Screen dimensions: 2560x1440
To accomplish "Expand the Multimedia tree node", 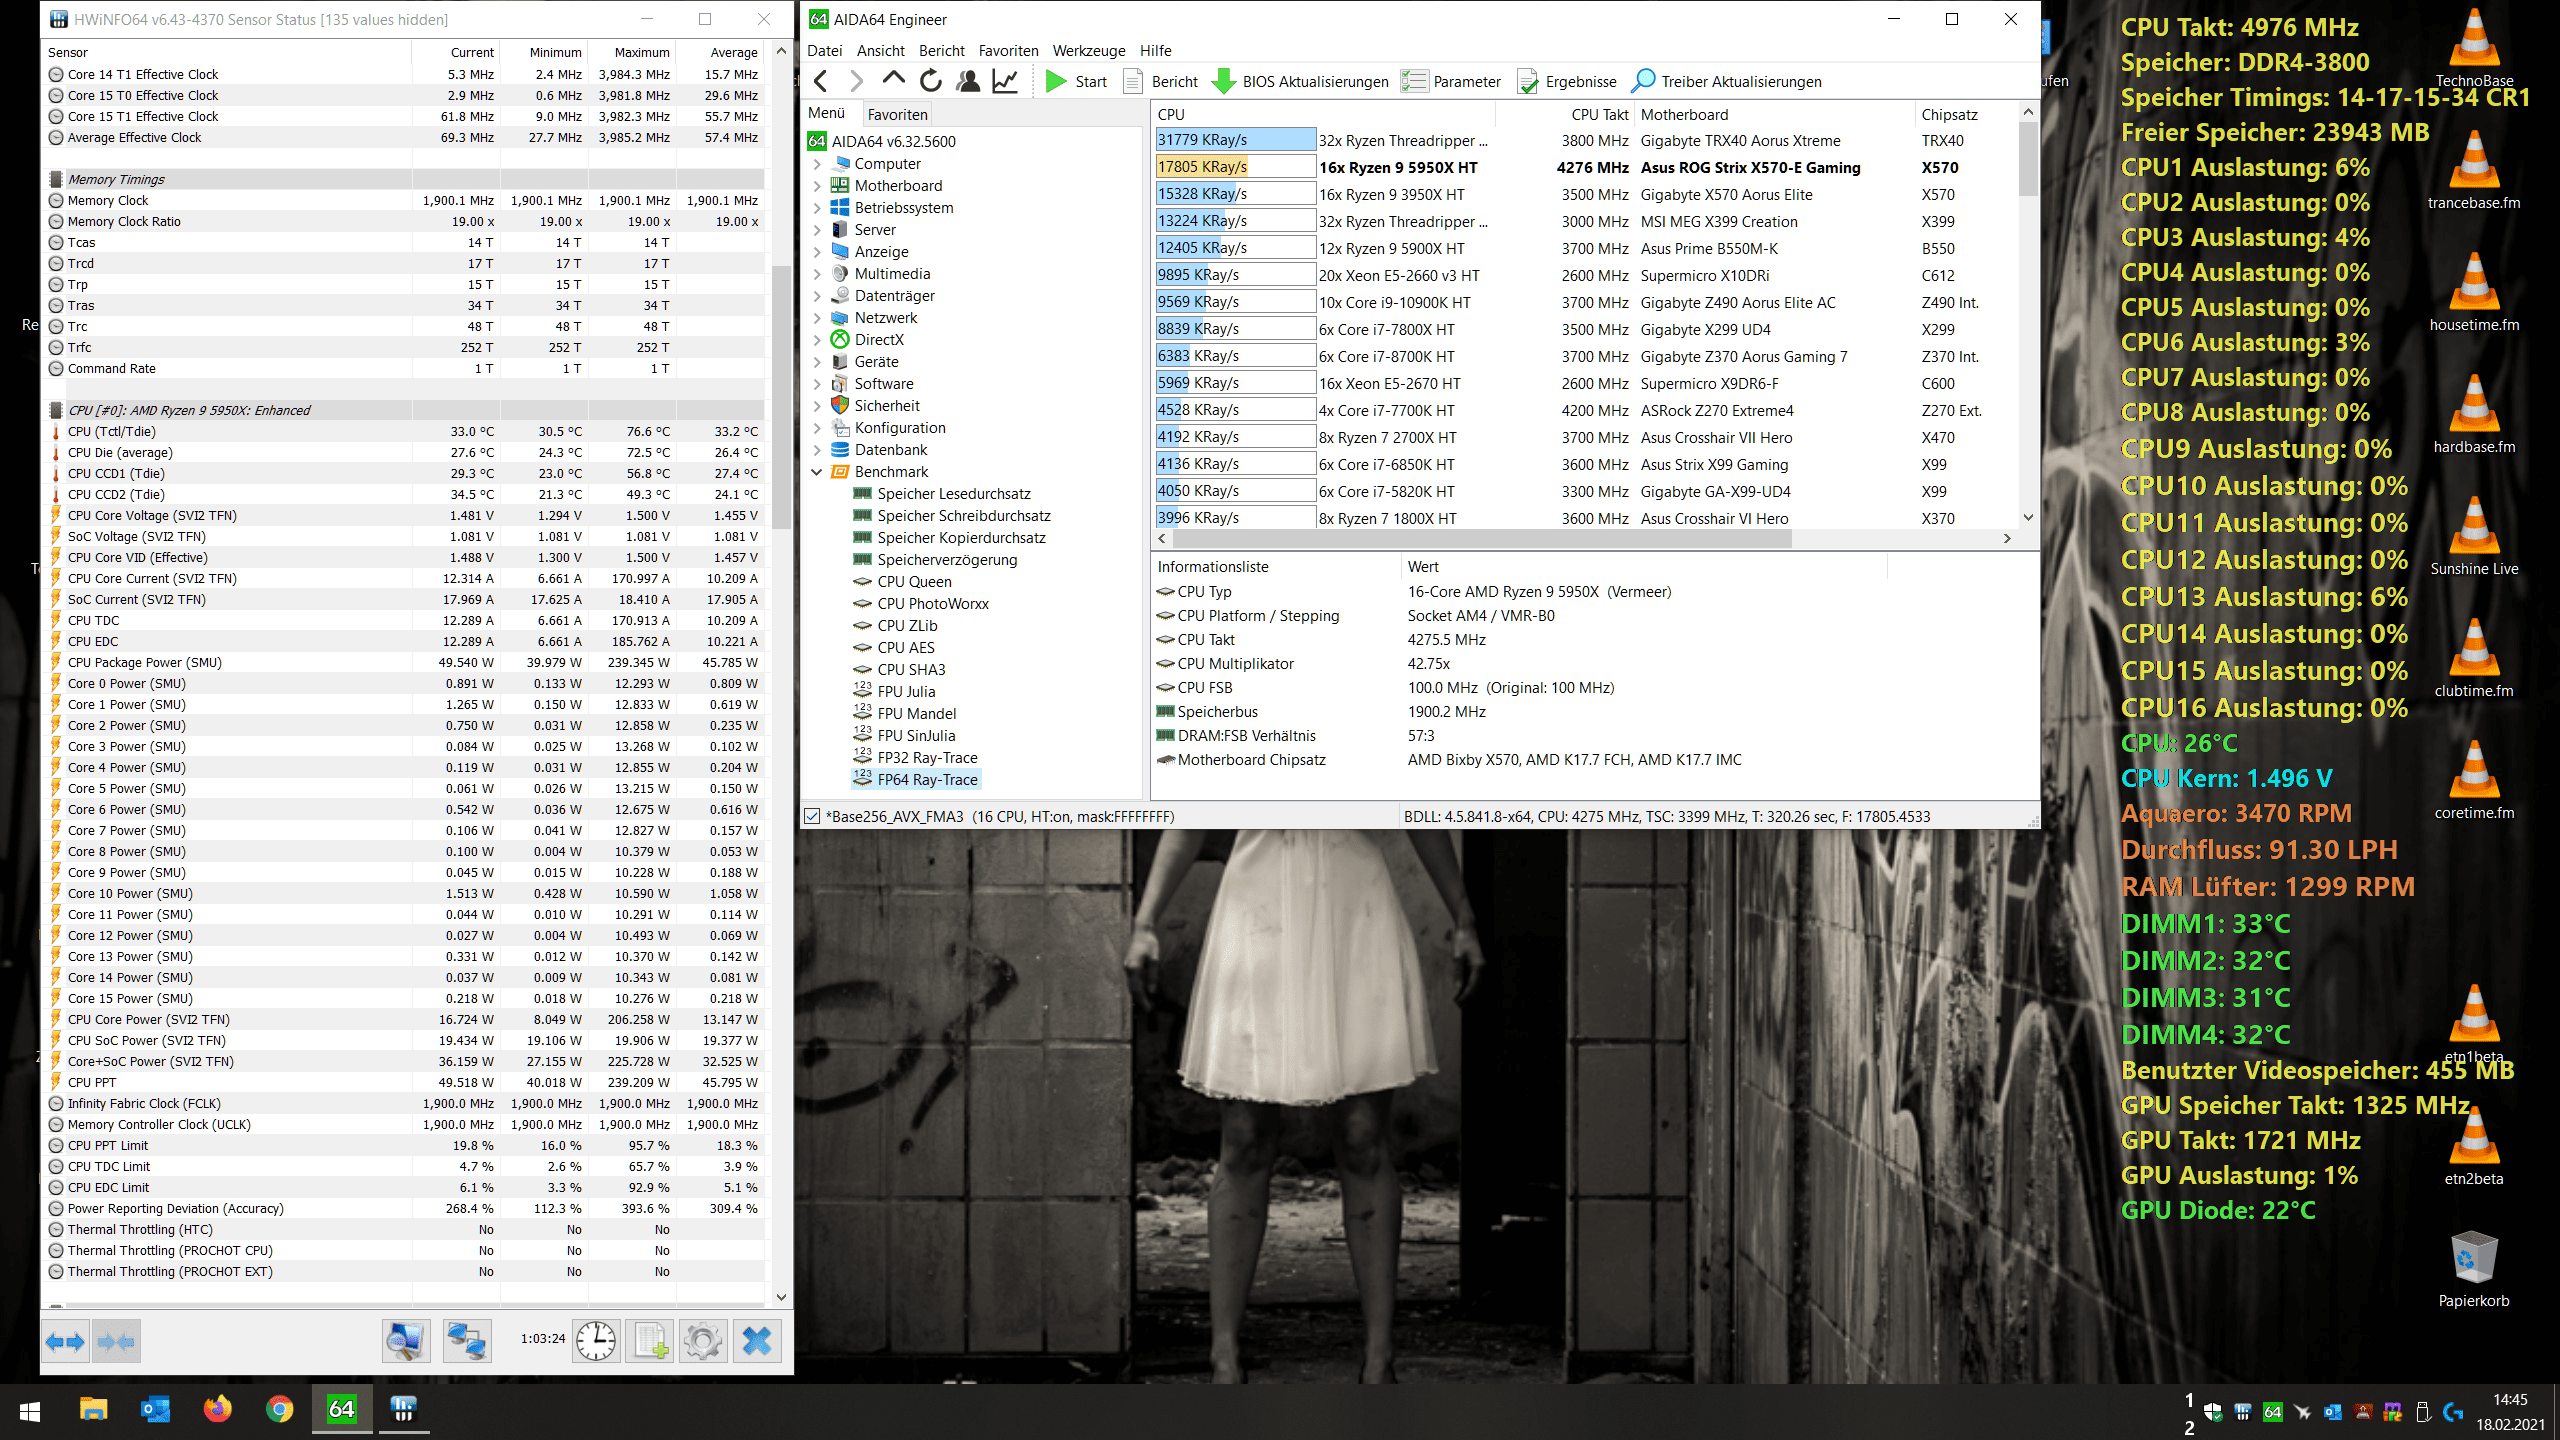I will (x=817, y=274).
